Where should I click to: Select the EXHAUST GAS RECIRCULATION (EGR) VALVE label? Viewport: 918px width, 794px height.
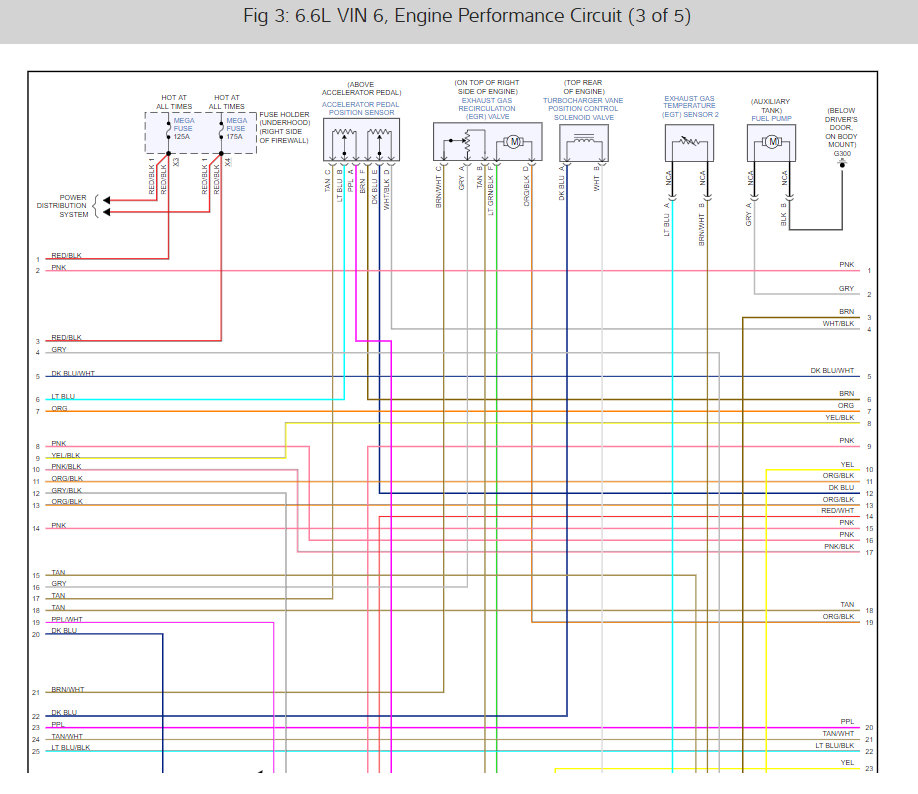click(487, 108)
